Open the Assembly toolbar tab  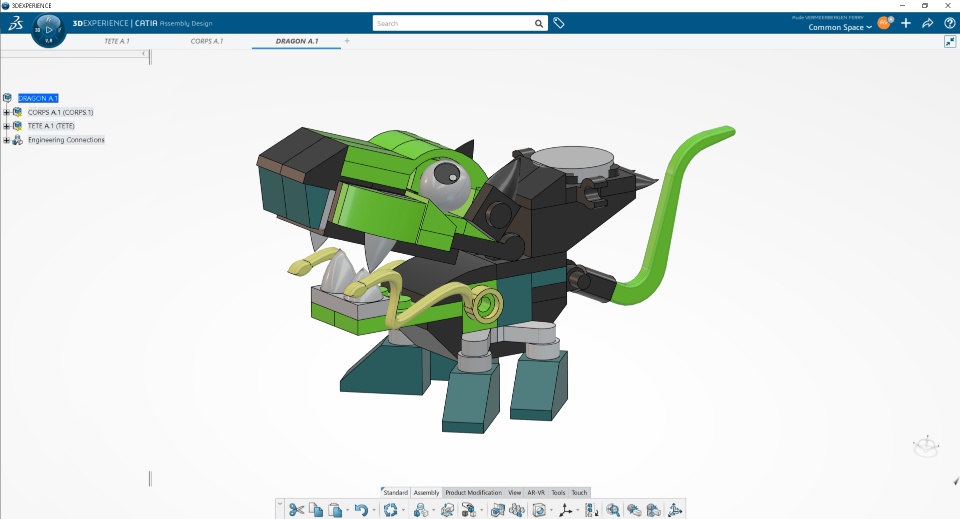[426, 492]
